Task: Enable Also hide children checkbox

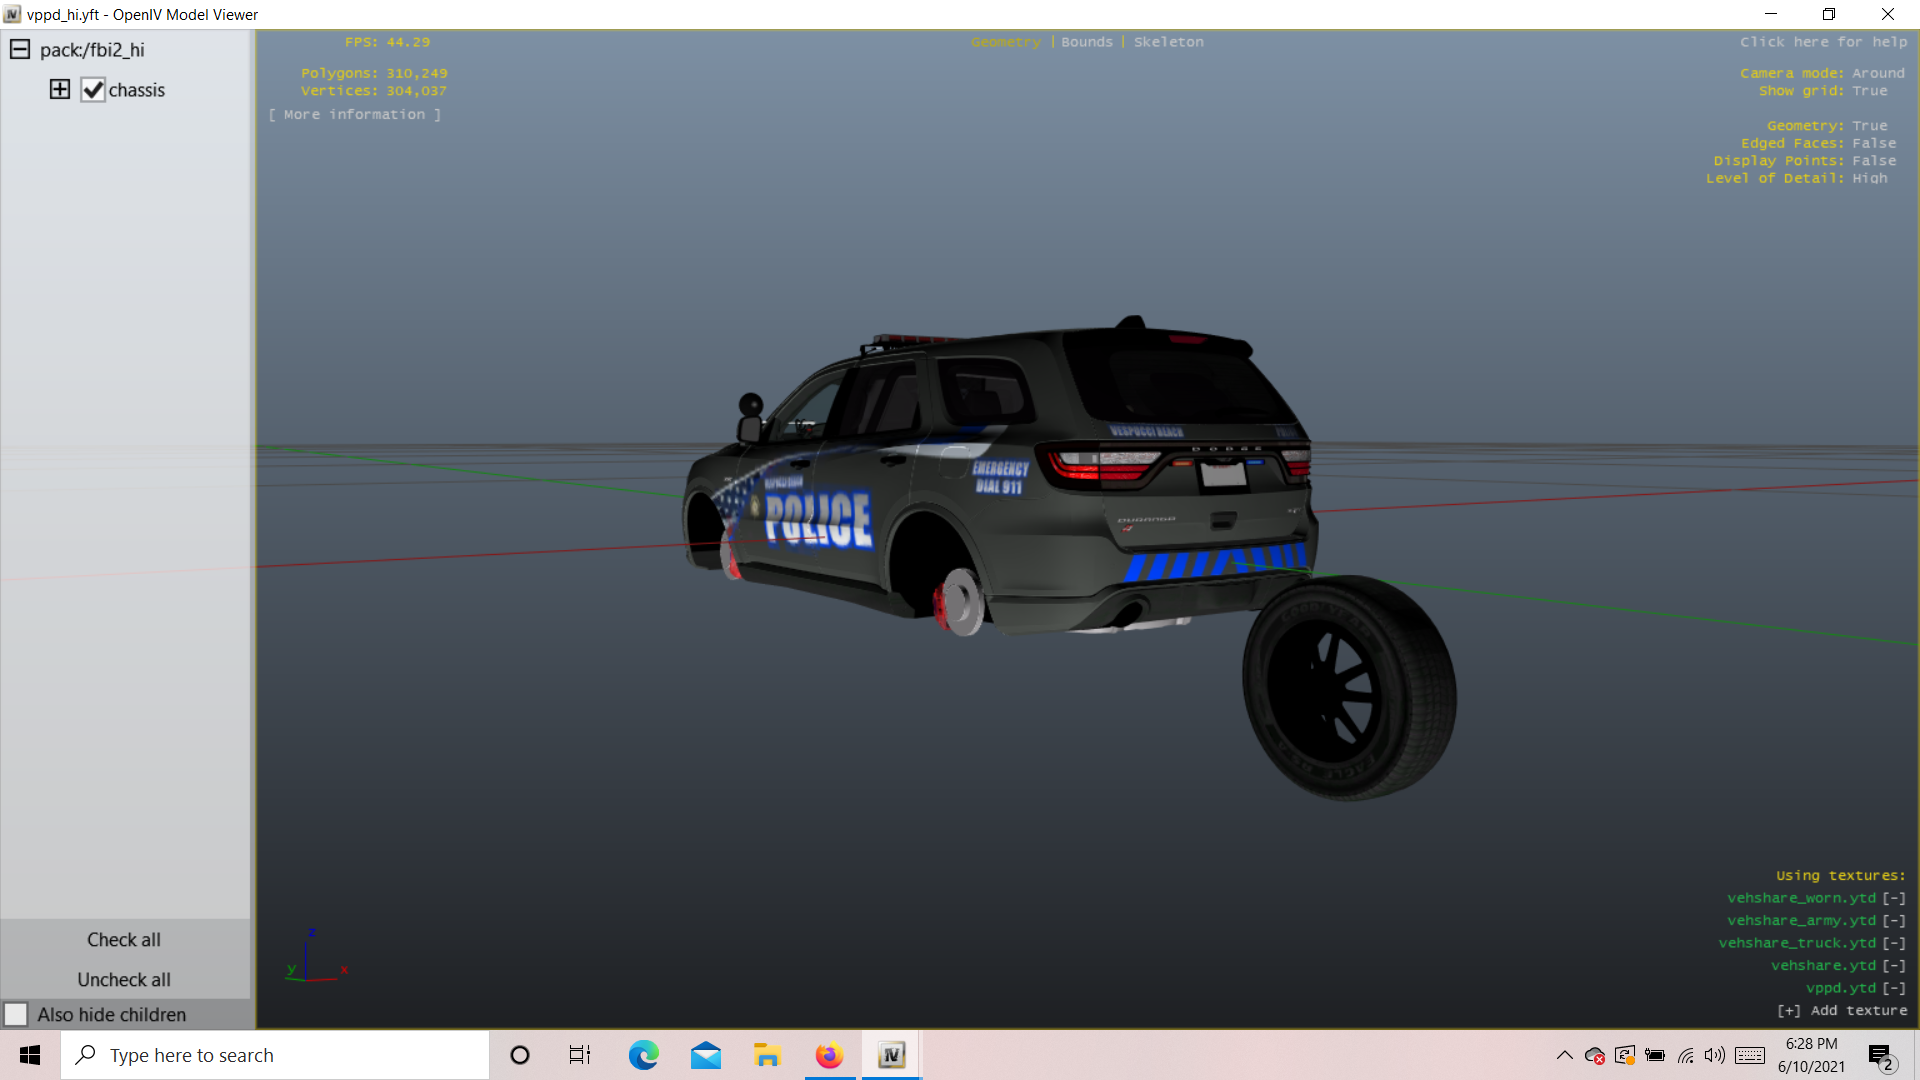Action: 16,1014
